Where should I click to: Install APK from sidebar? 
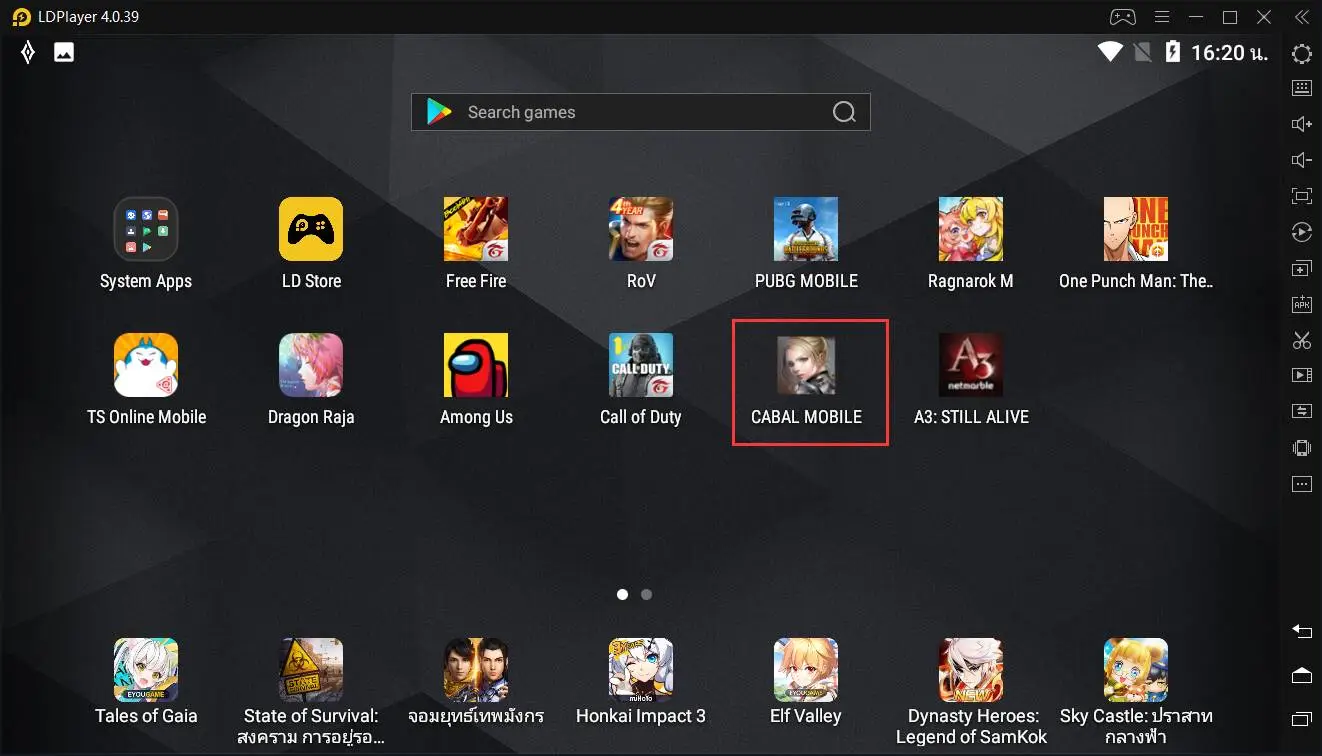(1302, 305)
